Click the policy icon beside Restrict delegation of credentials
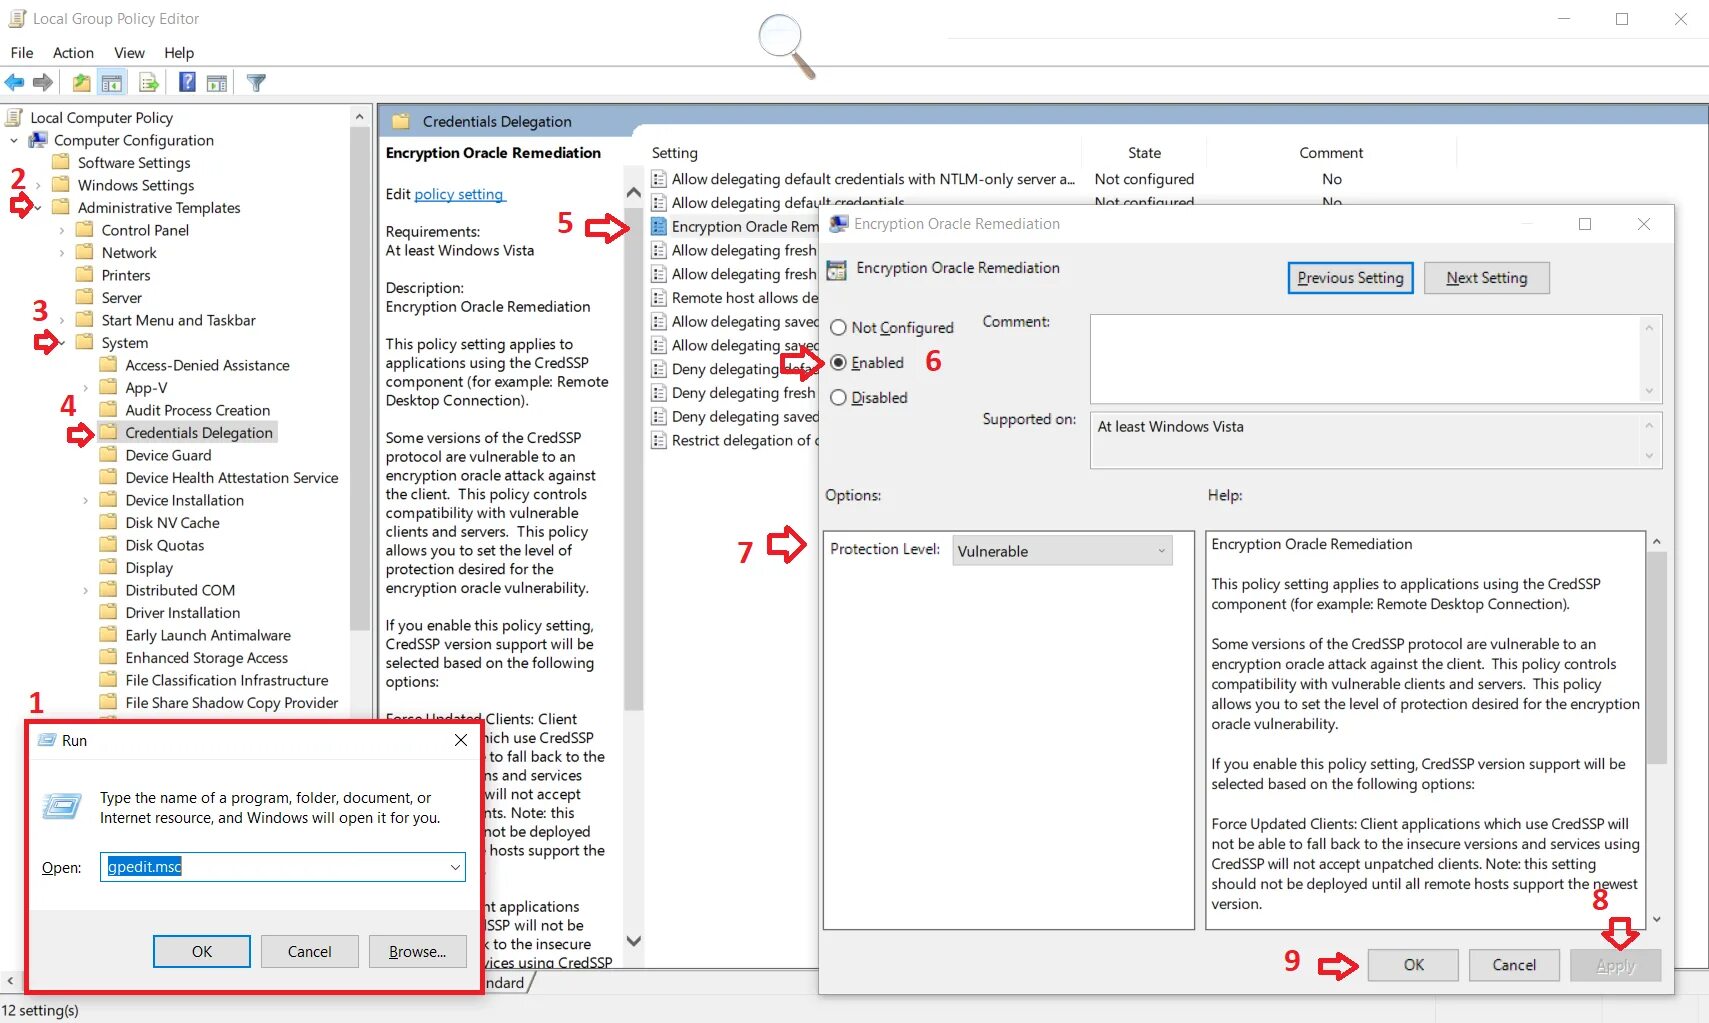This screenshot has height=1023, width=1709. (x=659, y=440)
